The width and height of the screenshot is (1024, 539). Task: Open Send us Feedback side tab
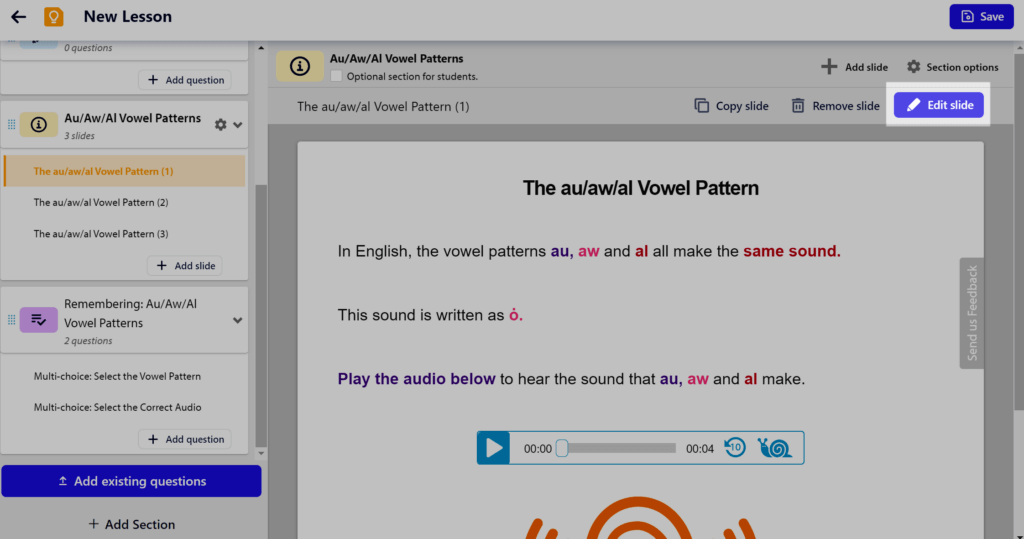point(972,313)
